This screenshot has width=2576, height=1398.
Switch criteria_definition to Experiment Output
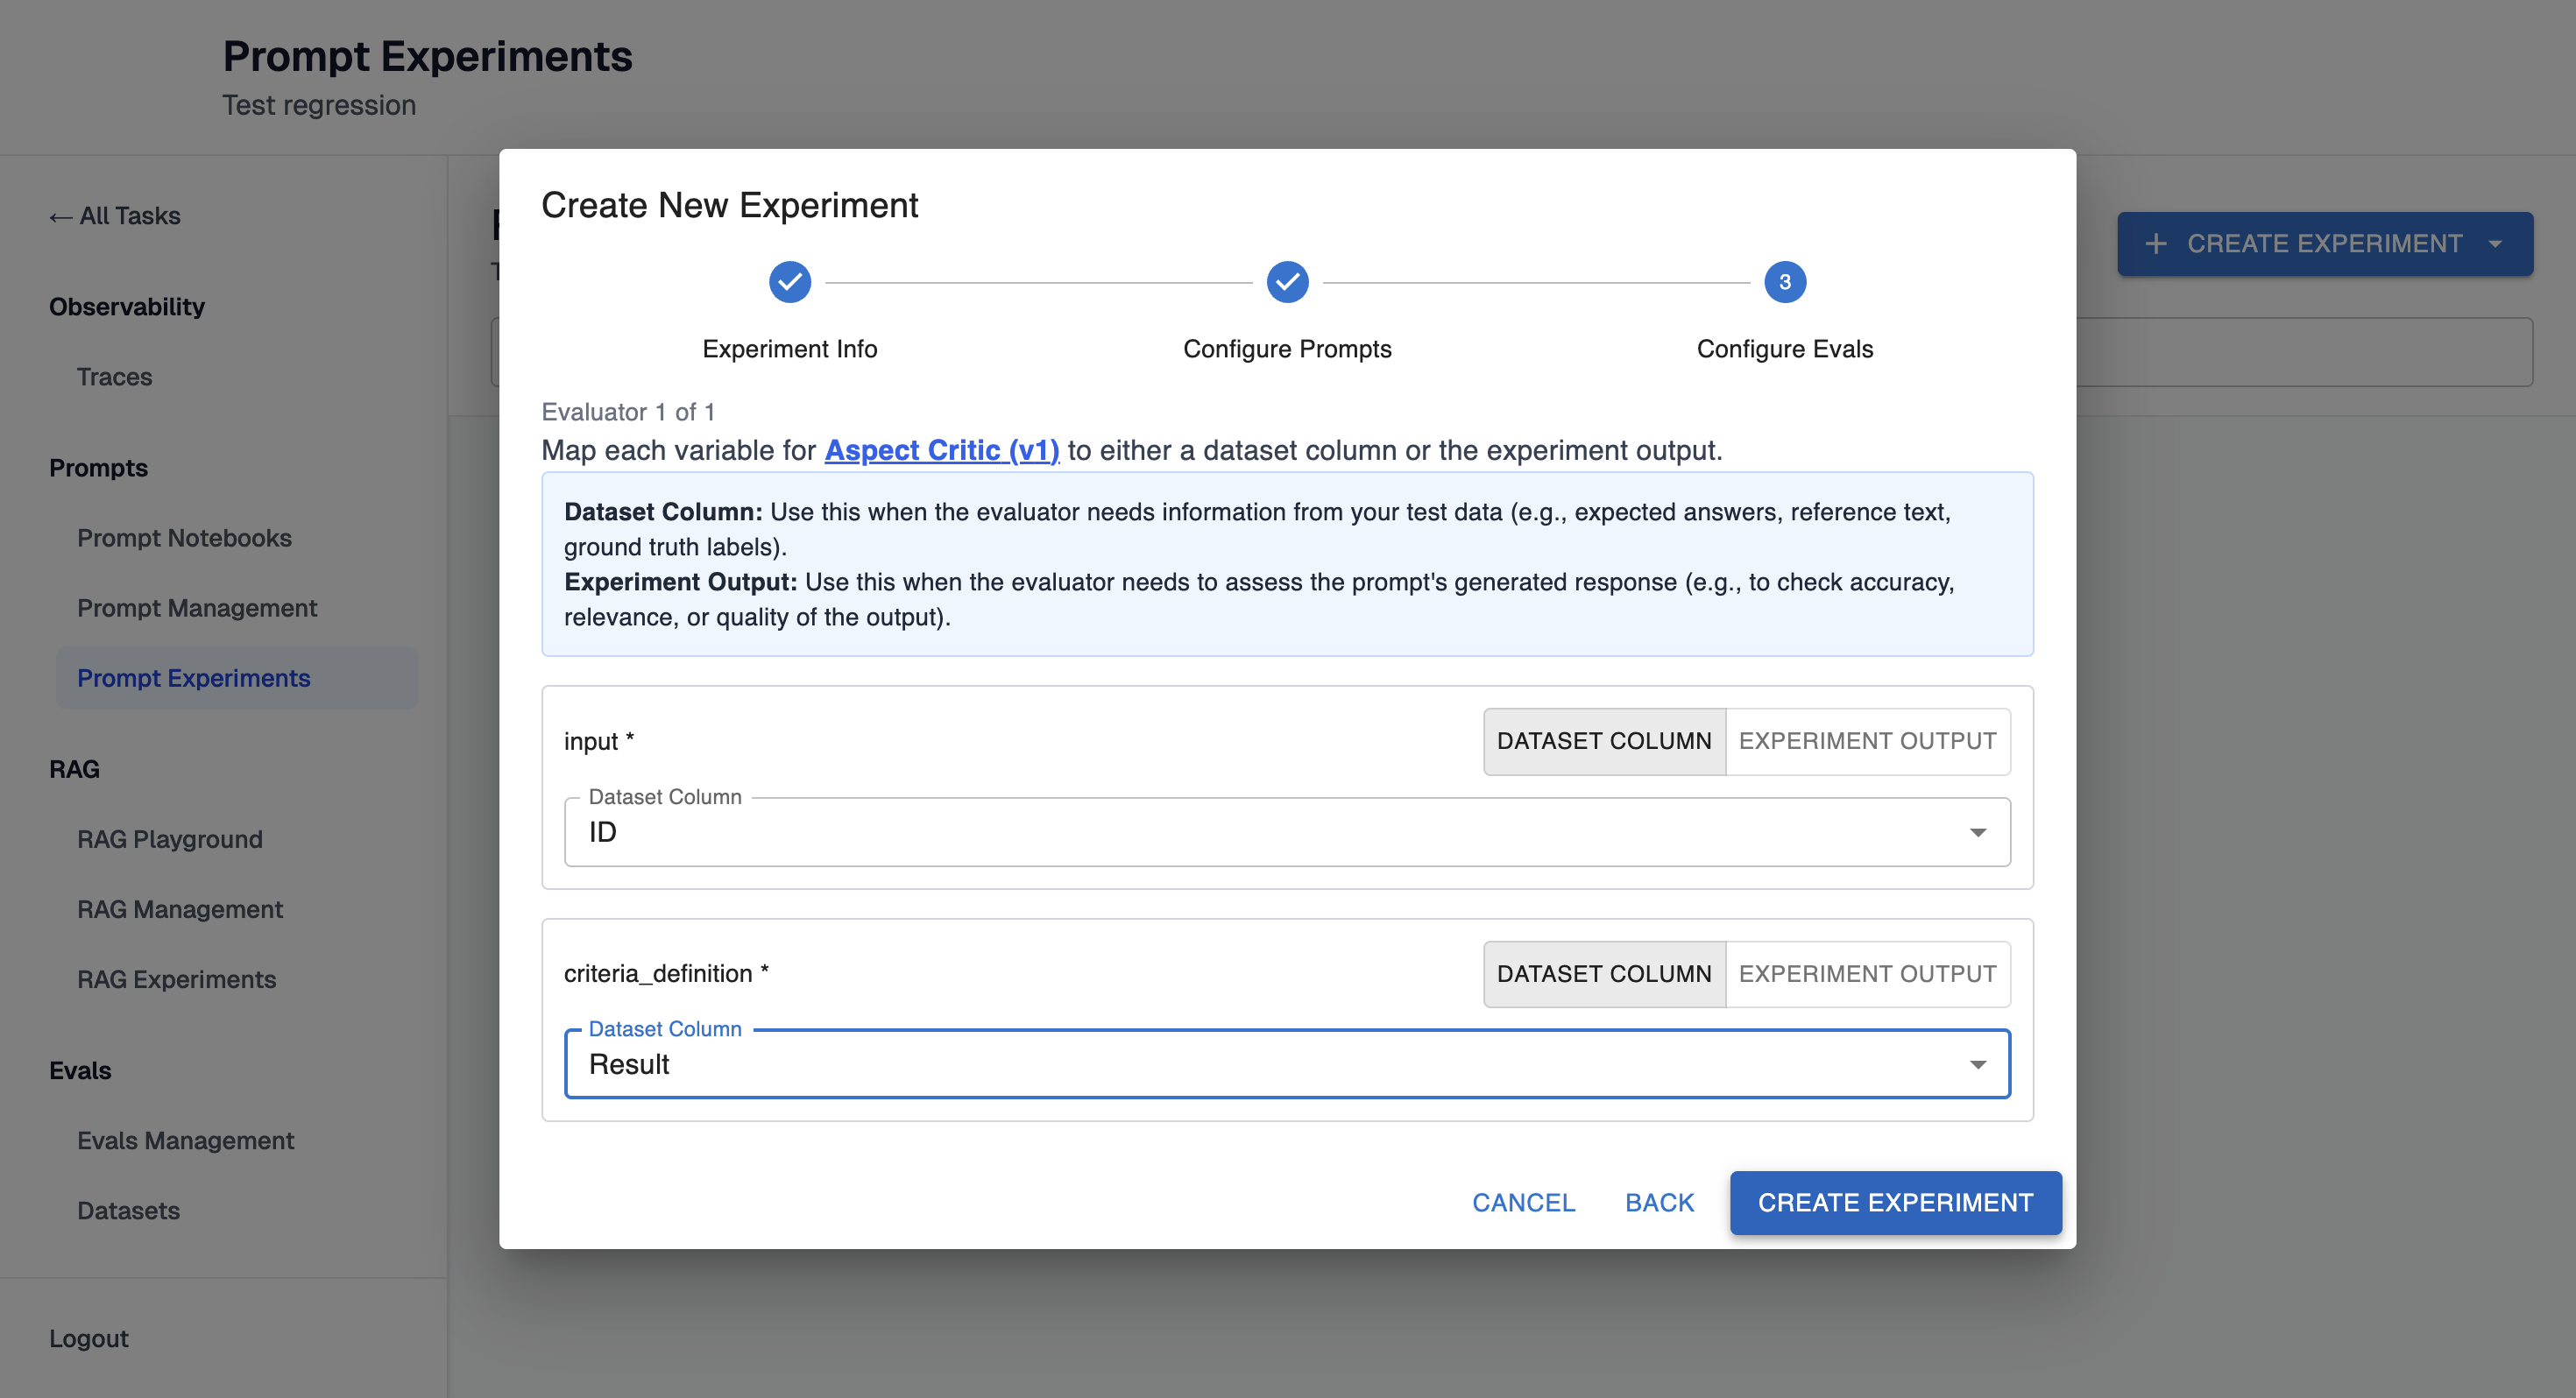coord(1866,974)
